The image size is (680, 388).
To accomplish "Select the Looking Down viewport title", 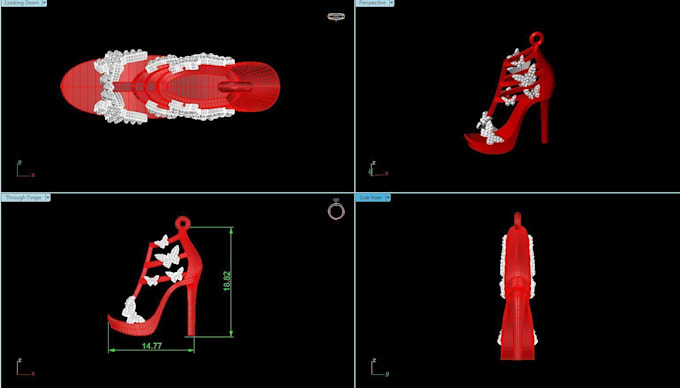I will pyautogui.click(x=21, y=3).
